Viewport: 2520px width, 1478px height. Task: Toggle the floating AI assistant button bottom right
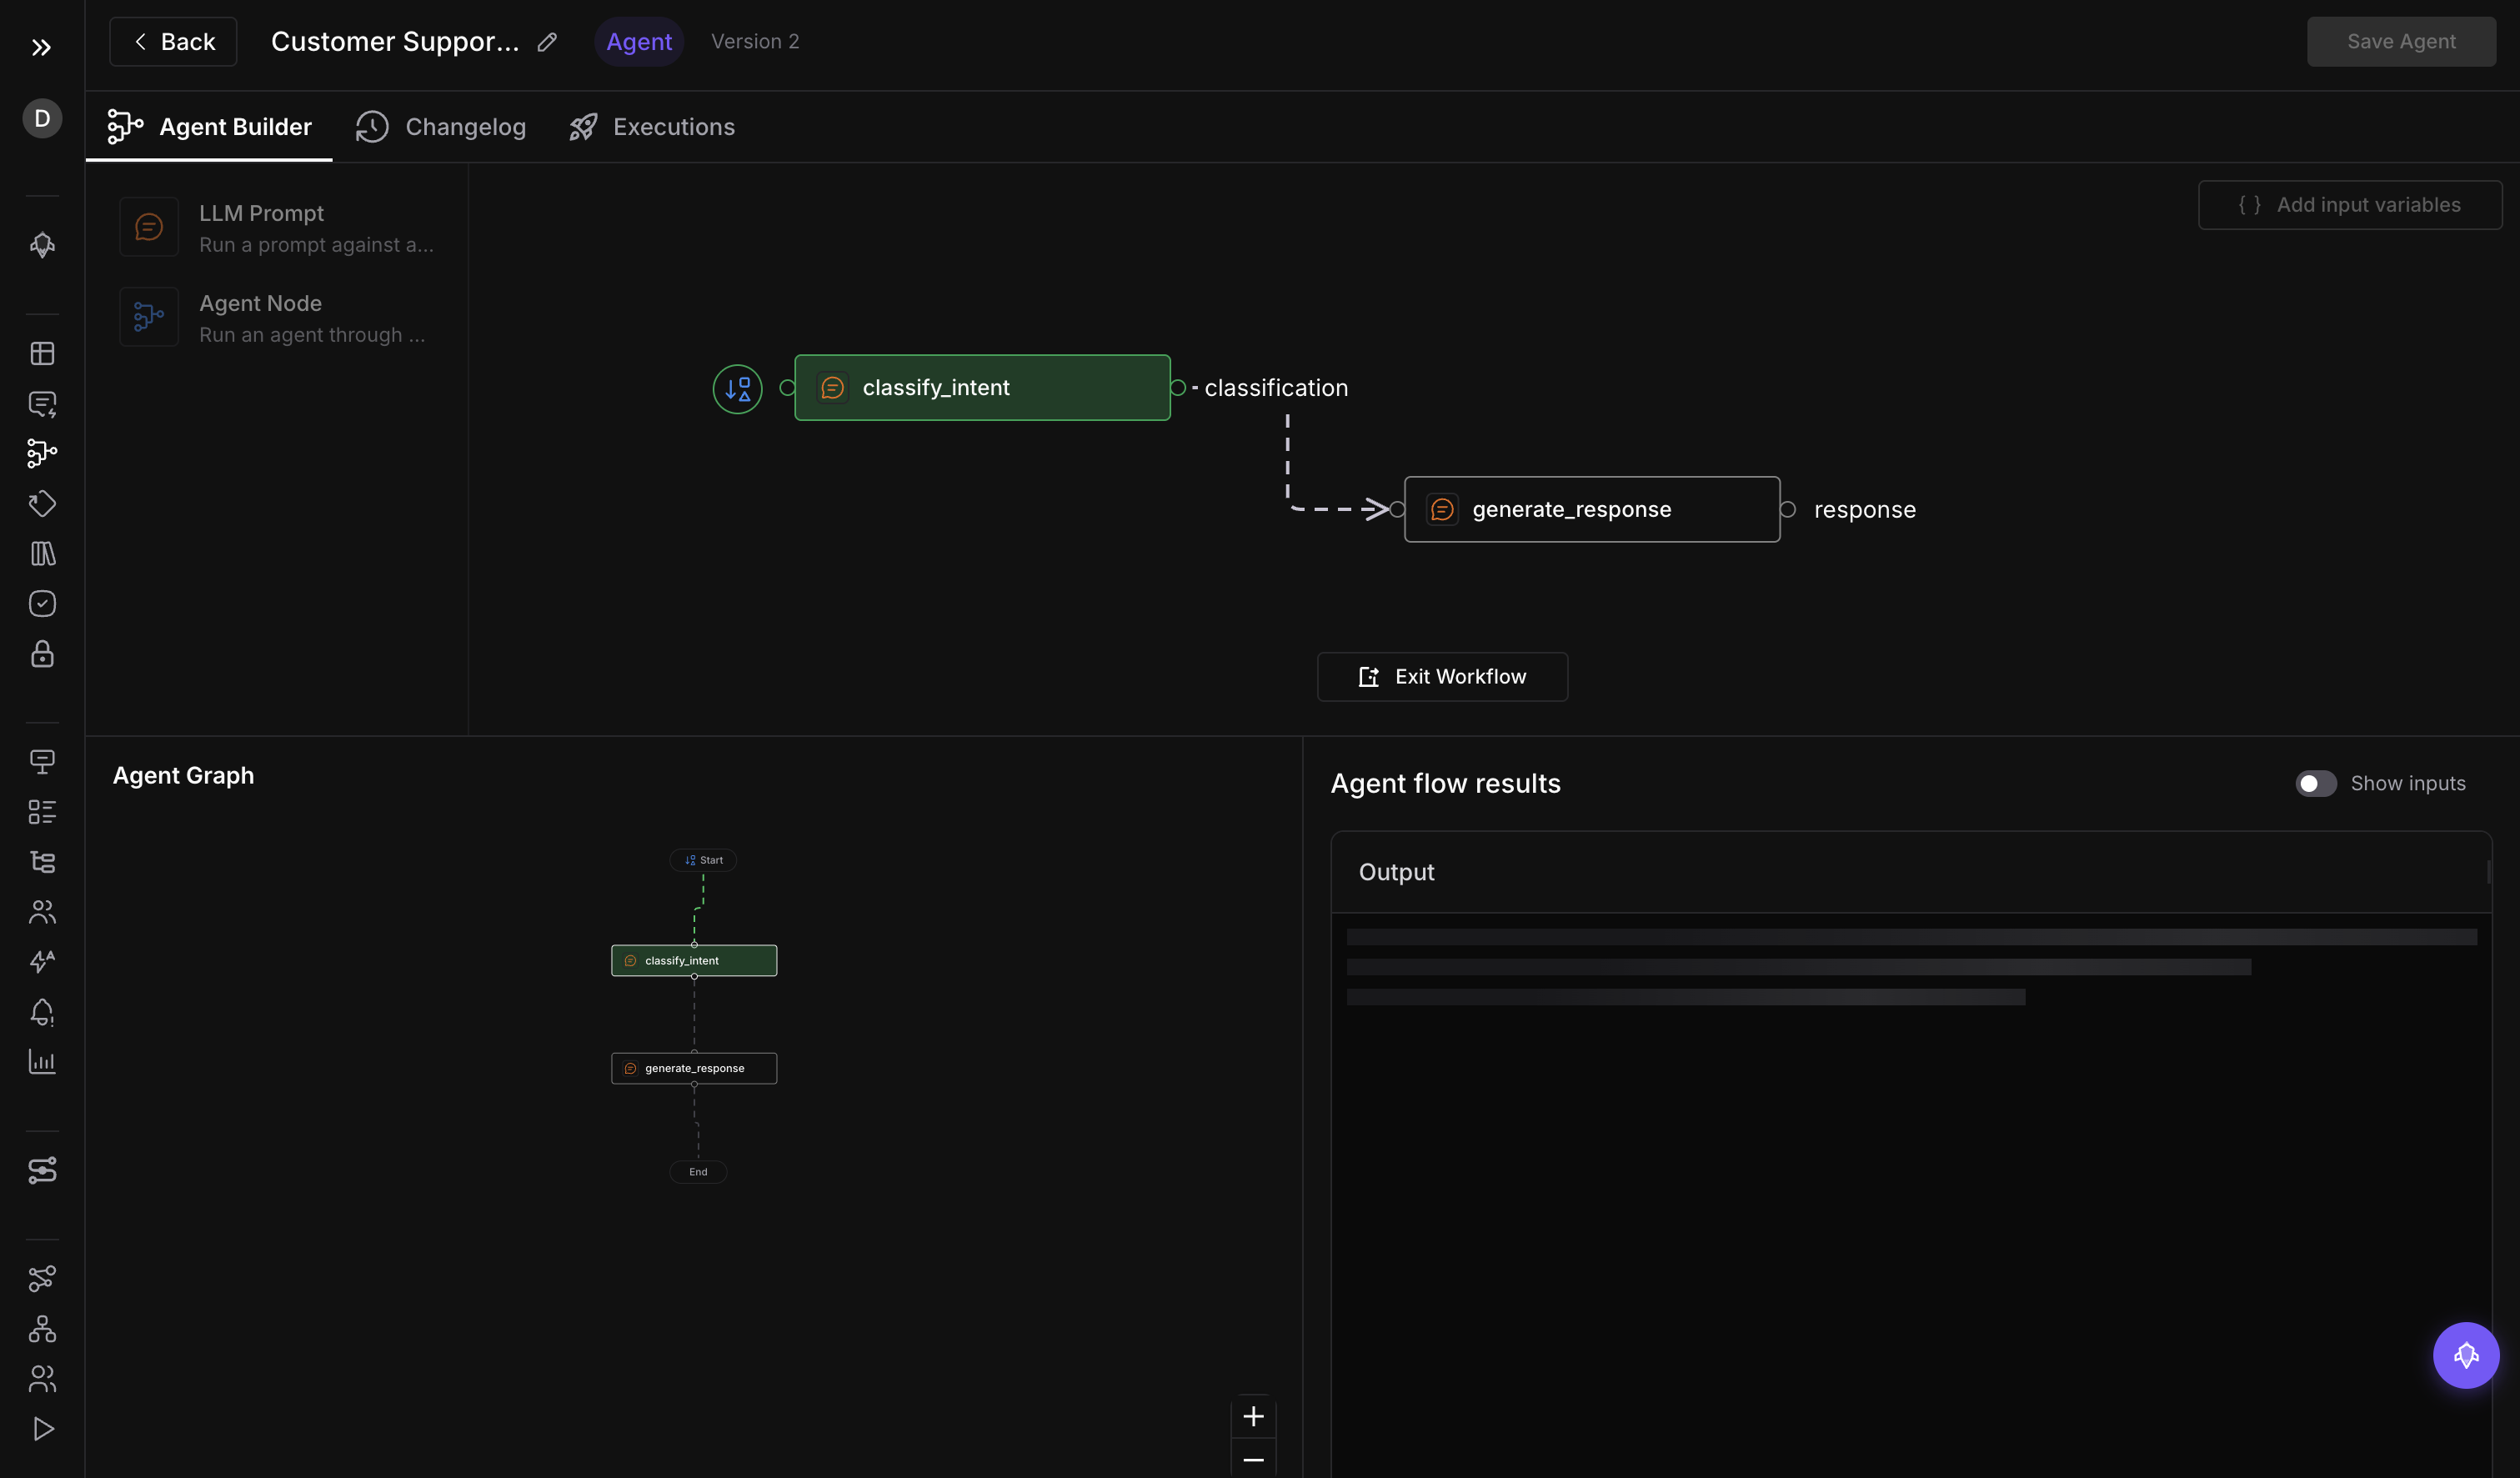coord(2465,1355)
